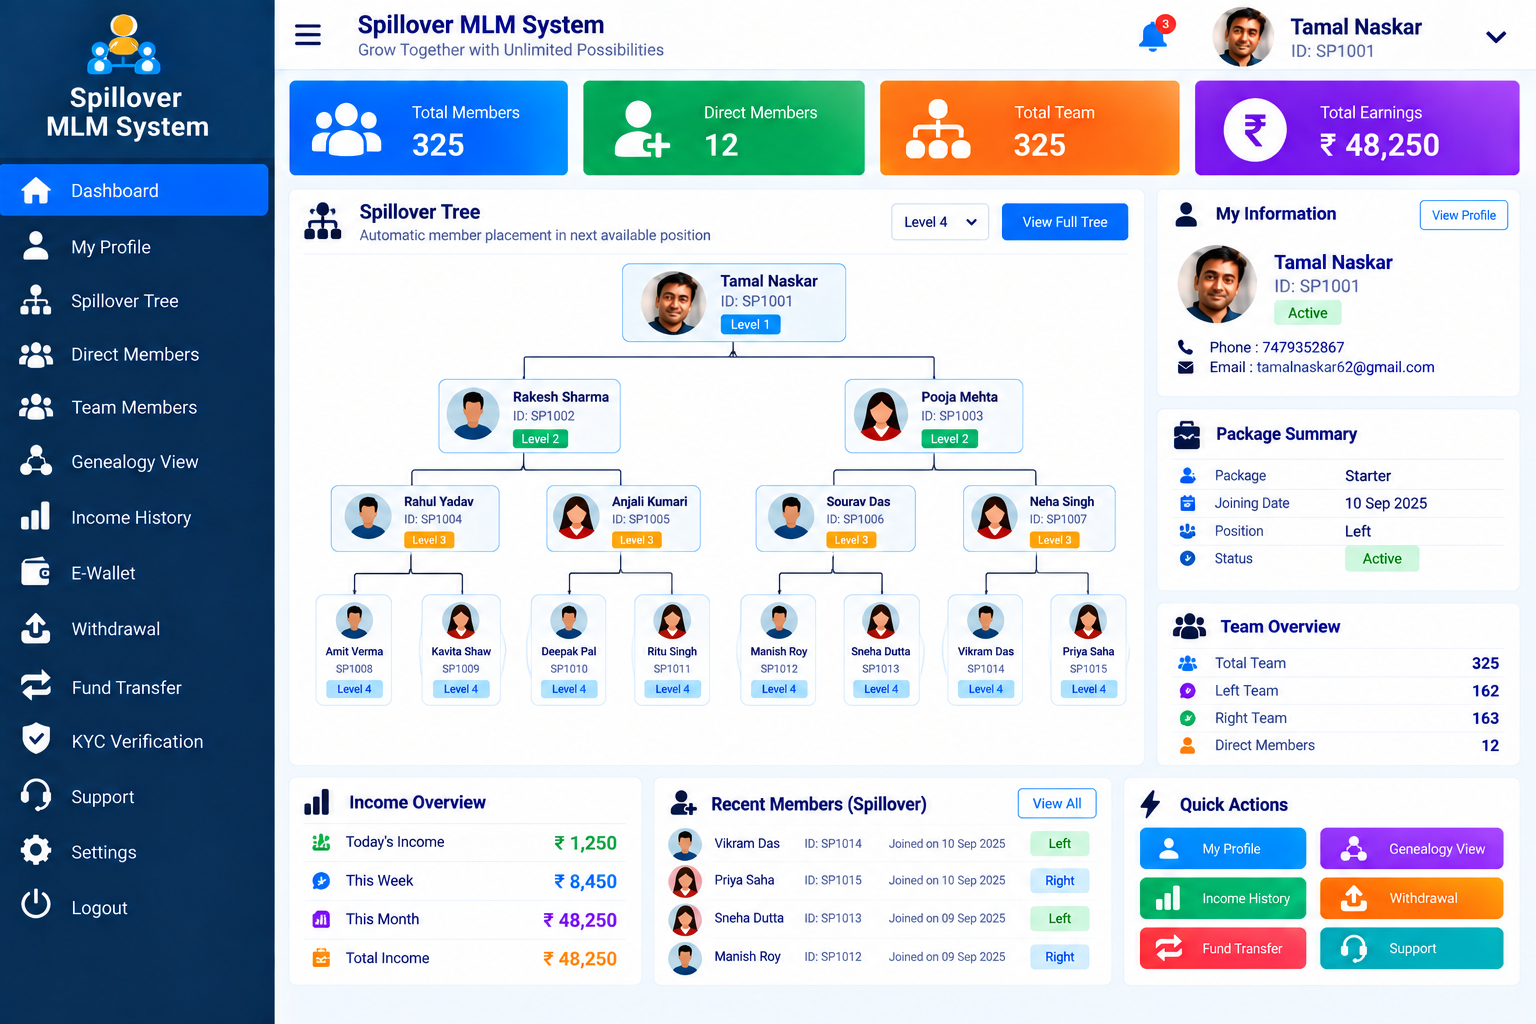Click the E-Wallet sidebar icon
The image size is (1536, 1024).
pyautogui.click(x=36, y=572)
